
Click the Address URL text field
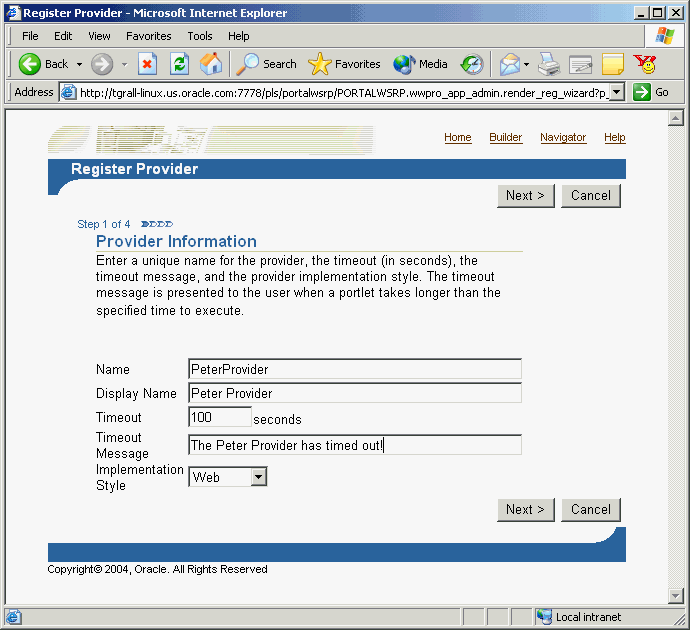click(x=343, y=92)
